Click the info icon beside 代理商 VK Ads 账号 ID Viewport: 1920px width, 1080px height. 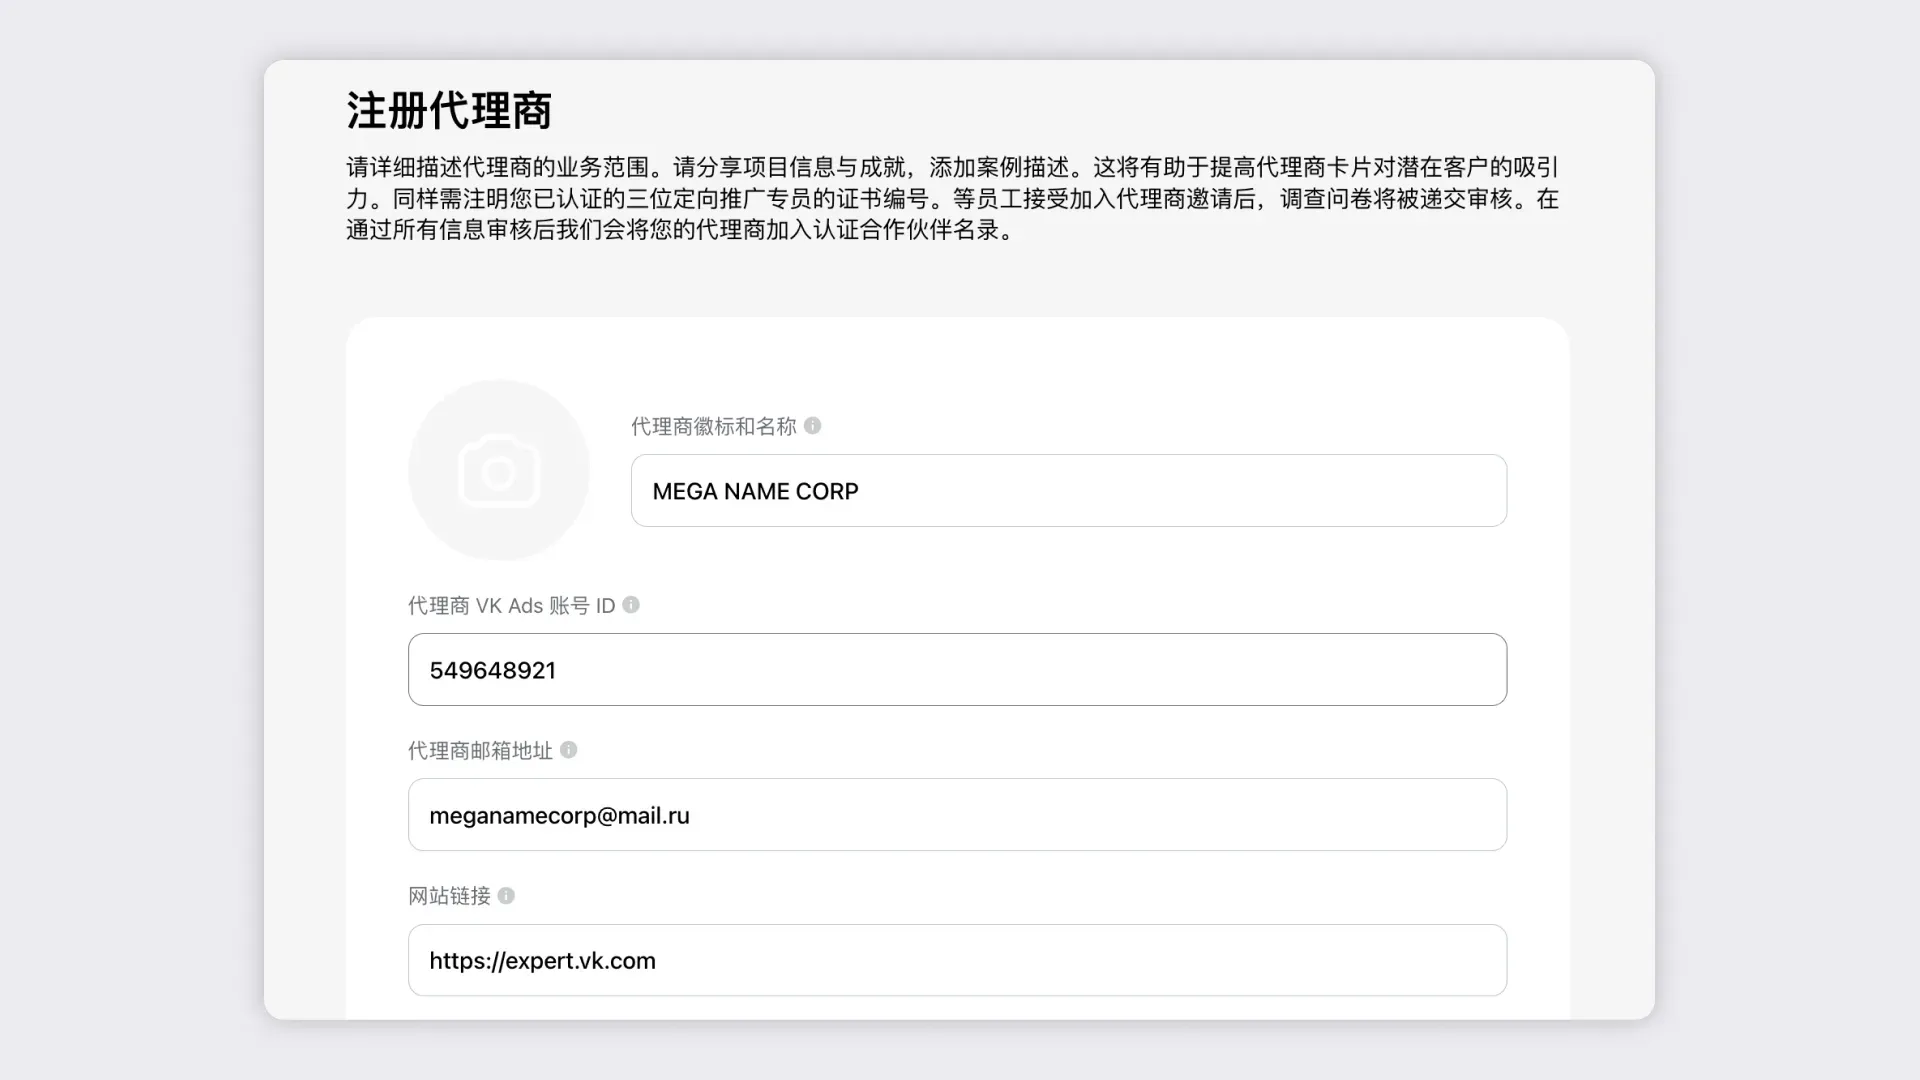click(x=631, y=605)
